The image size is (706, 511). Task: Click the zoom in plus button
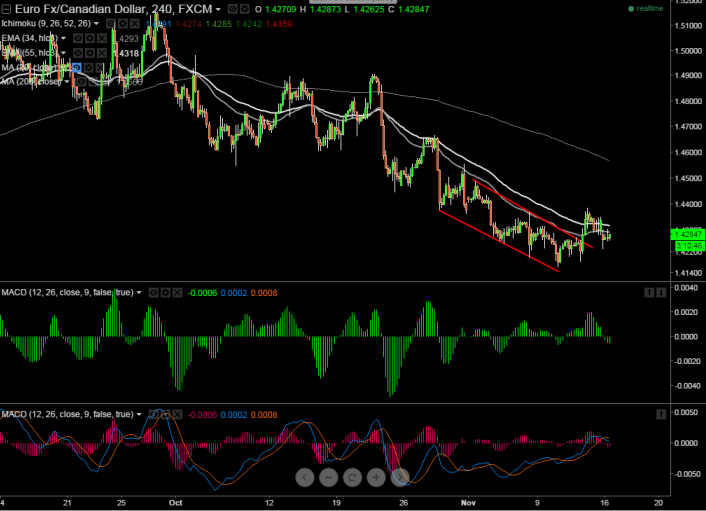(x=378, y=478)
